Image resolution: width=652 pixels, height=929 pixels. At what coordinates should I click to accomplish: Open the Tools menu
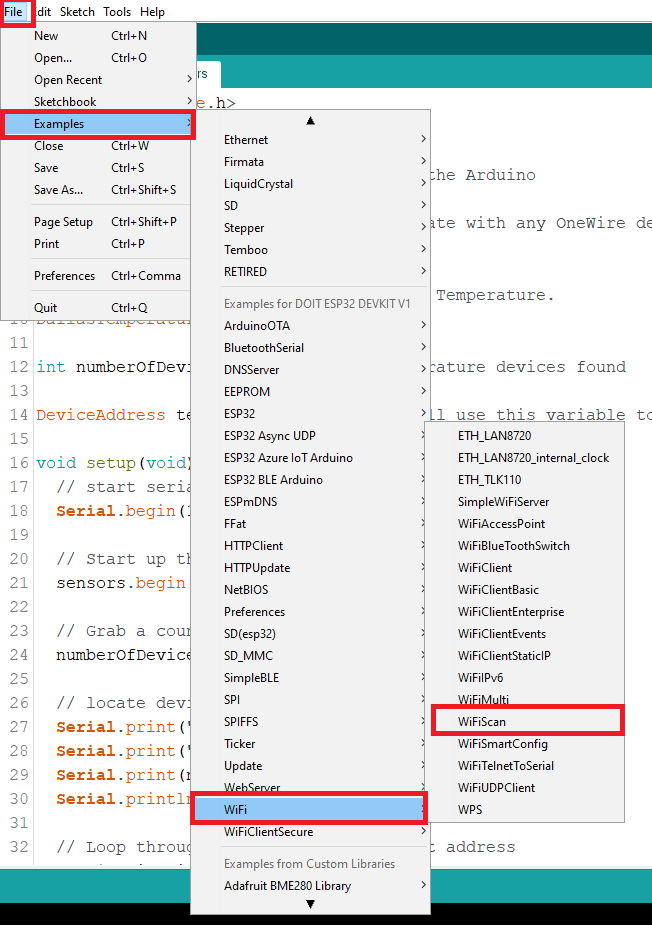(x=117, y=12)
